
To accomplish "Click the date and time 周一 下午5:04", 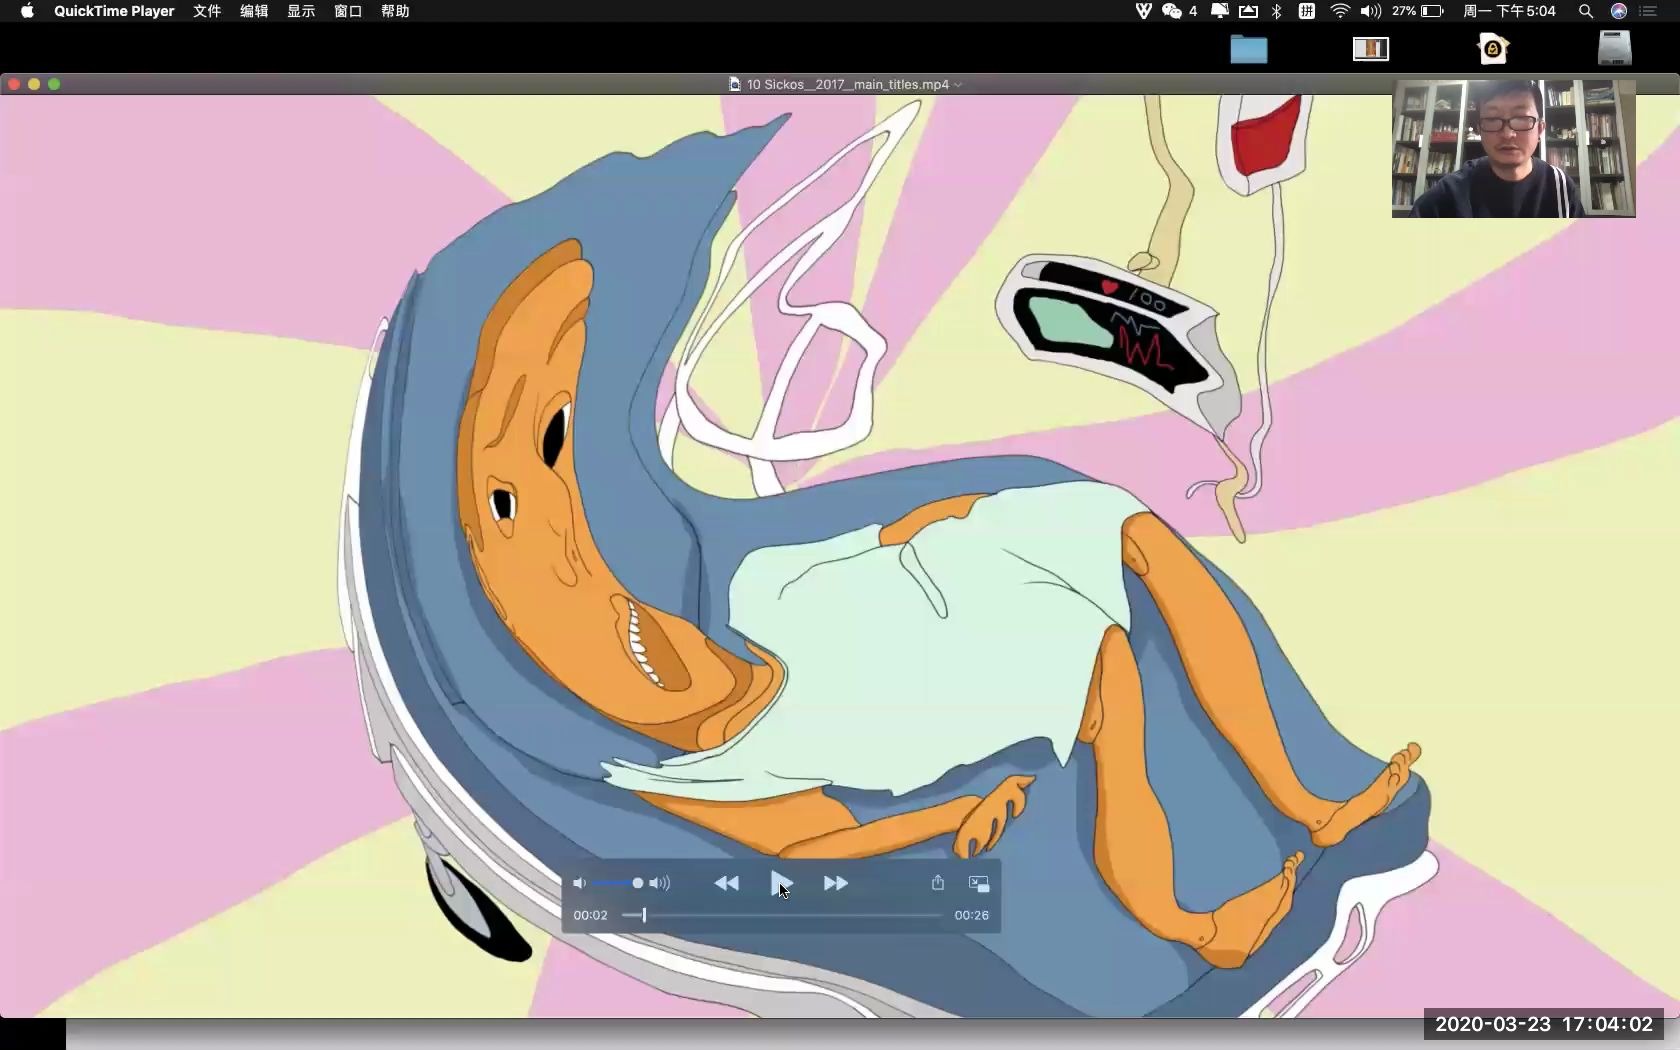I will click(x=1509, y=11).
